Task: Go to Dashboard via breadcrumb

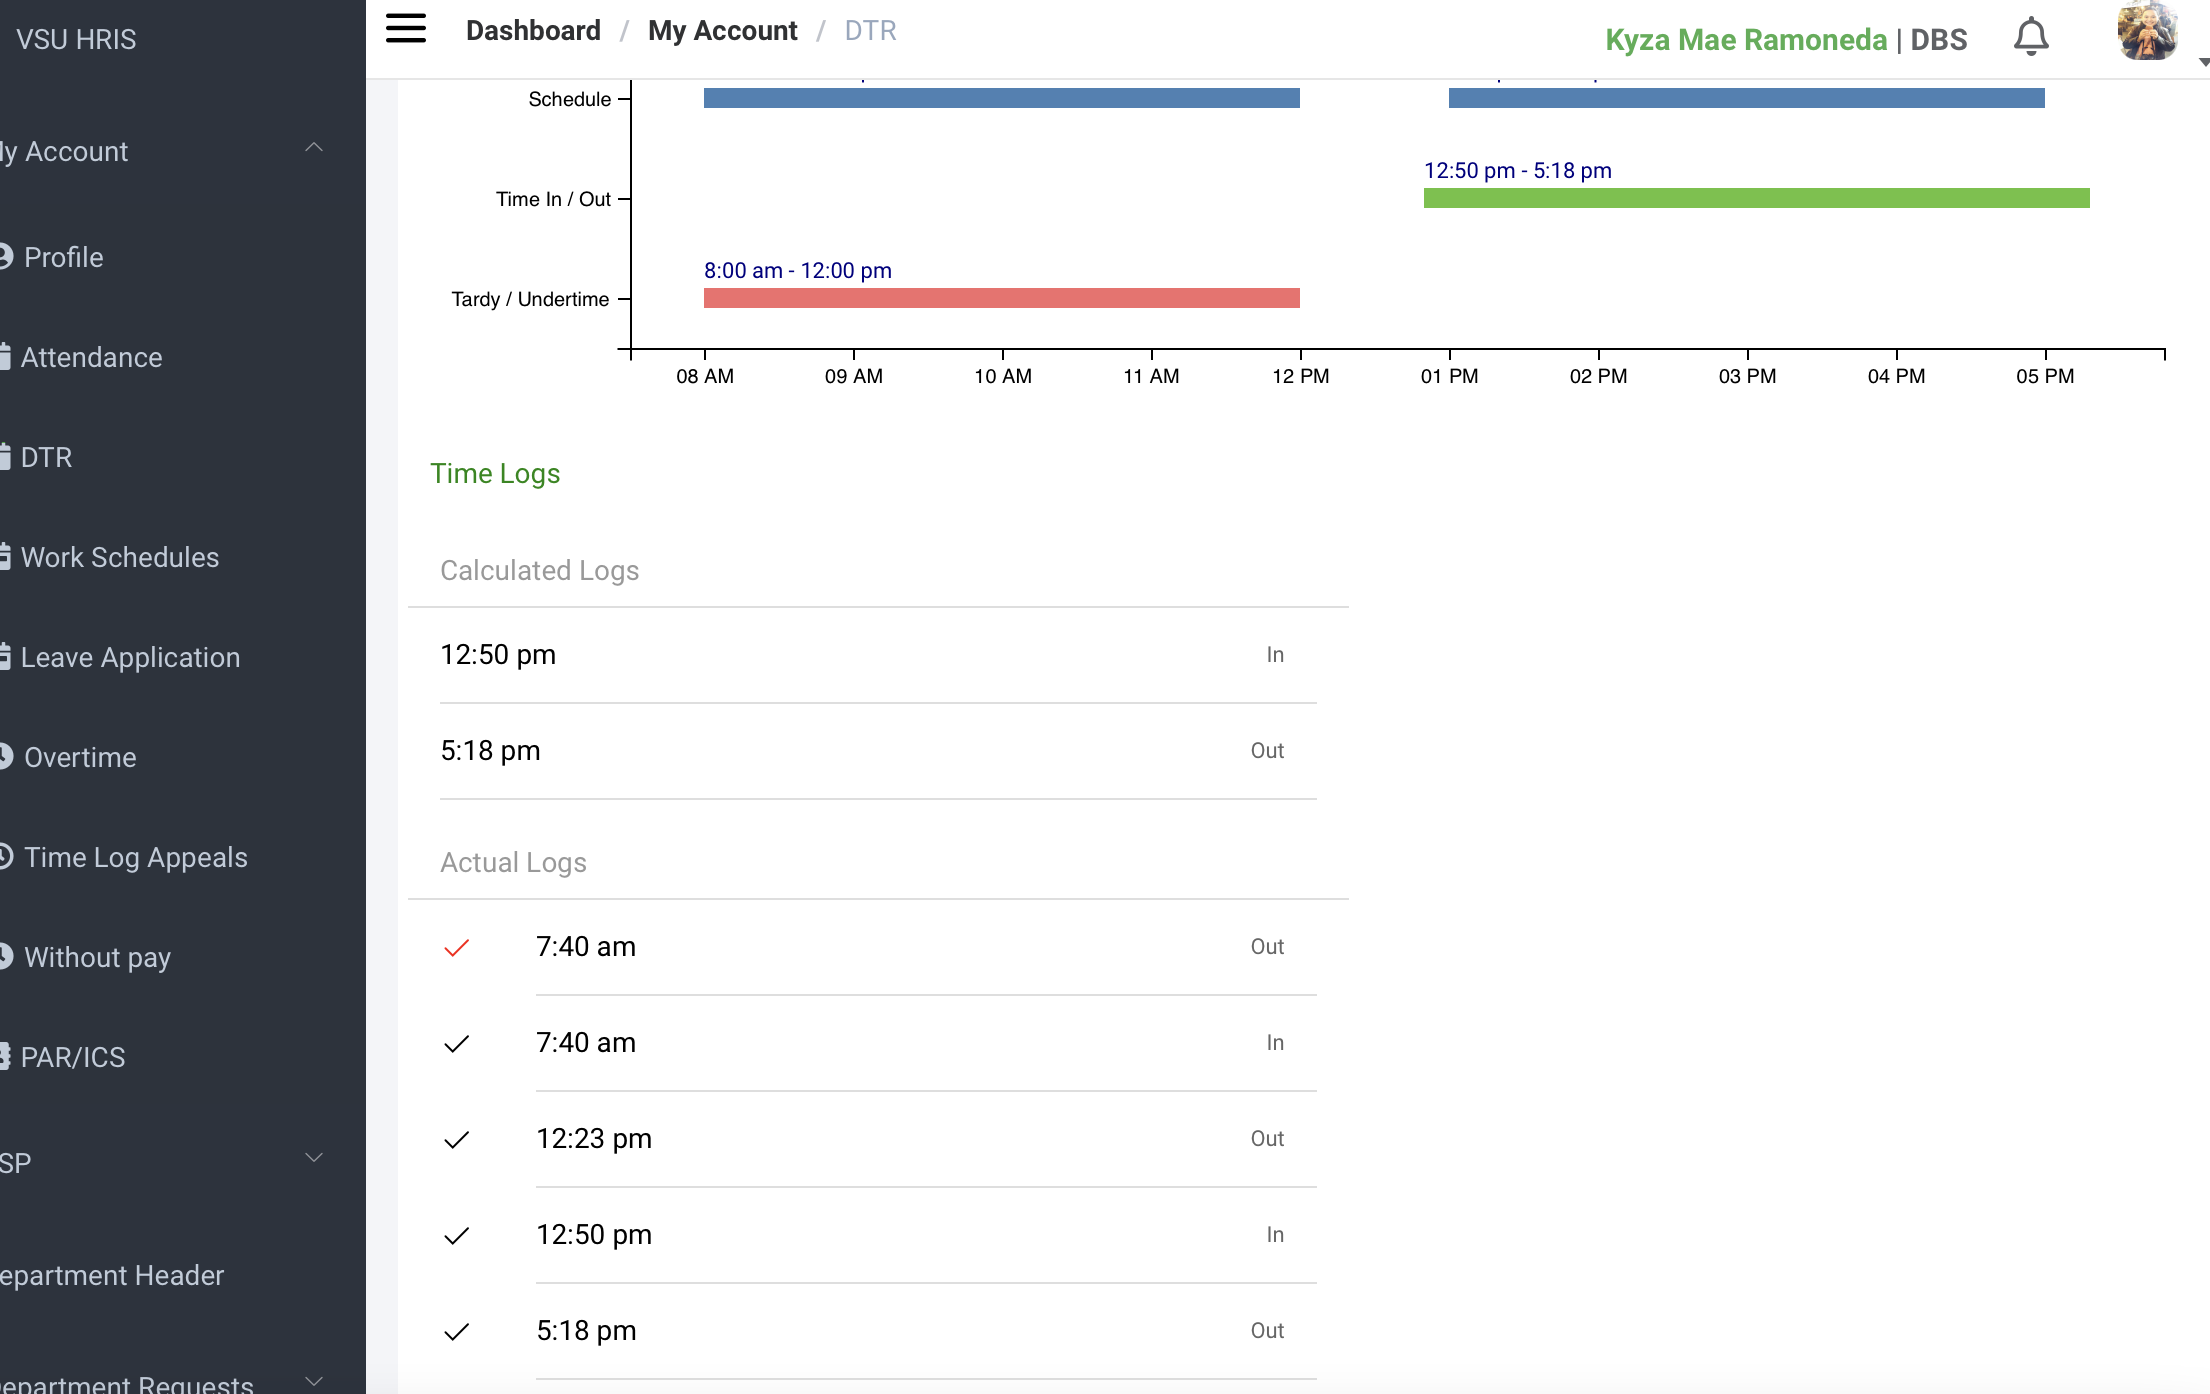Action: click(533, 31)
